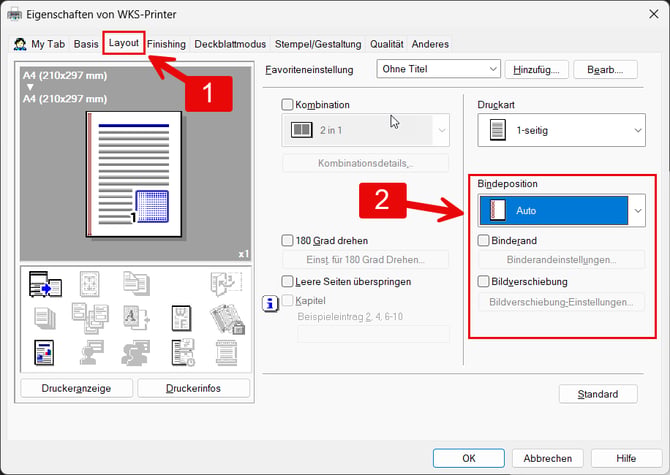The height and width of the screenshot is (475, 670).
Task: Click the greyed scattered multiple pages icon
Action: 90,318
